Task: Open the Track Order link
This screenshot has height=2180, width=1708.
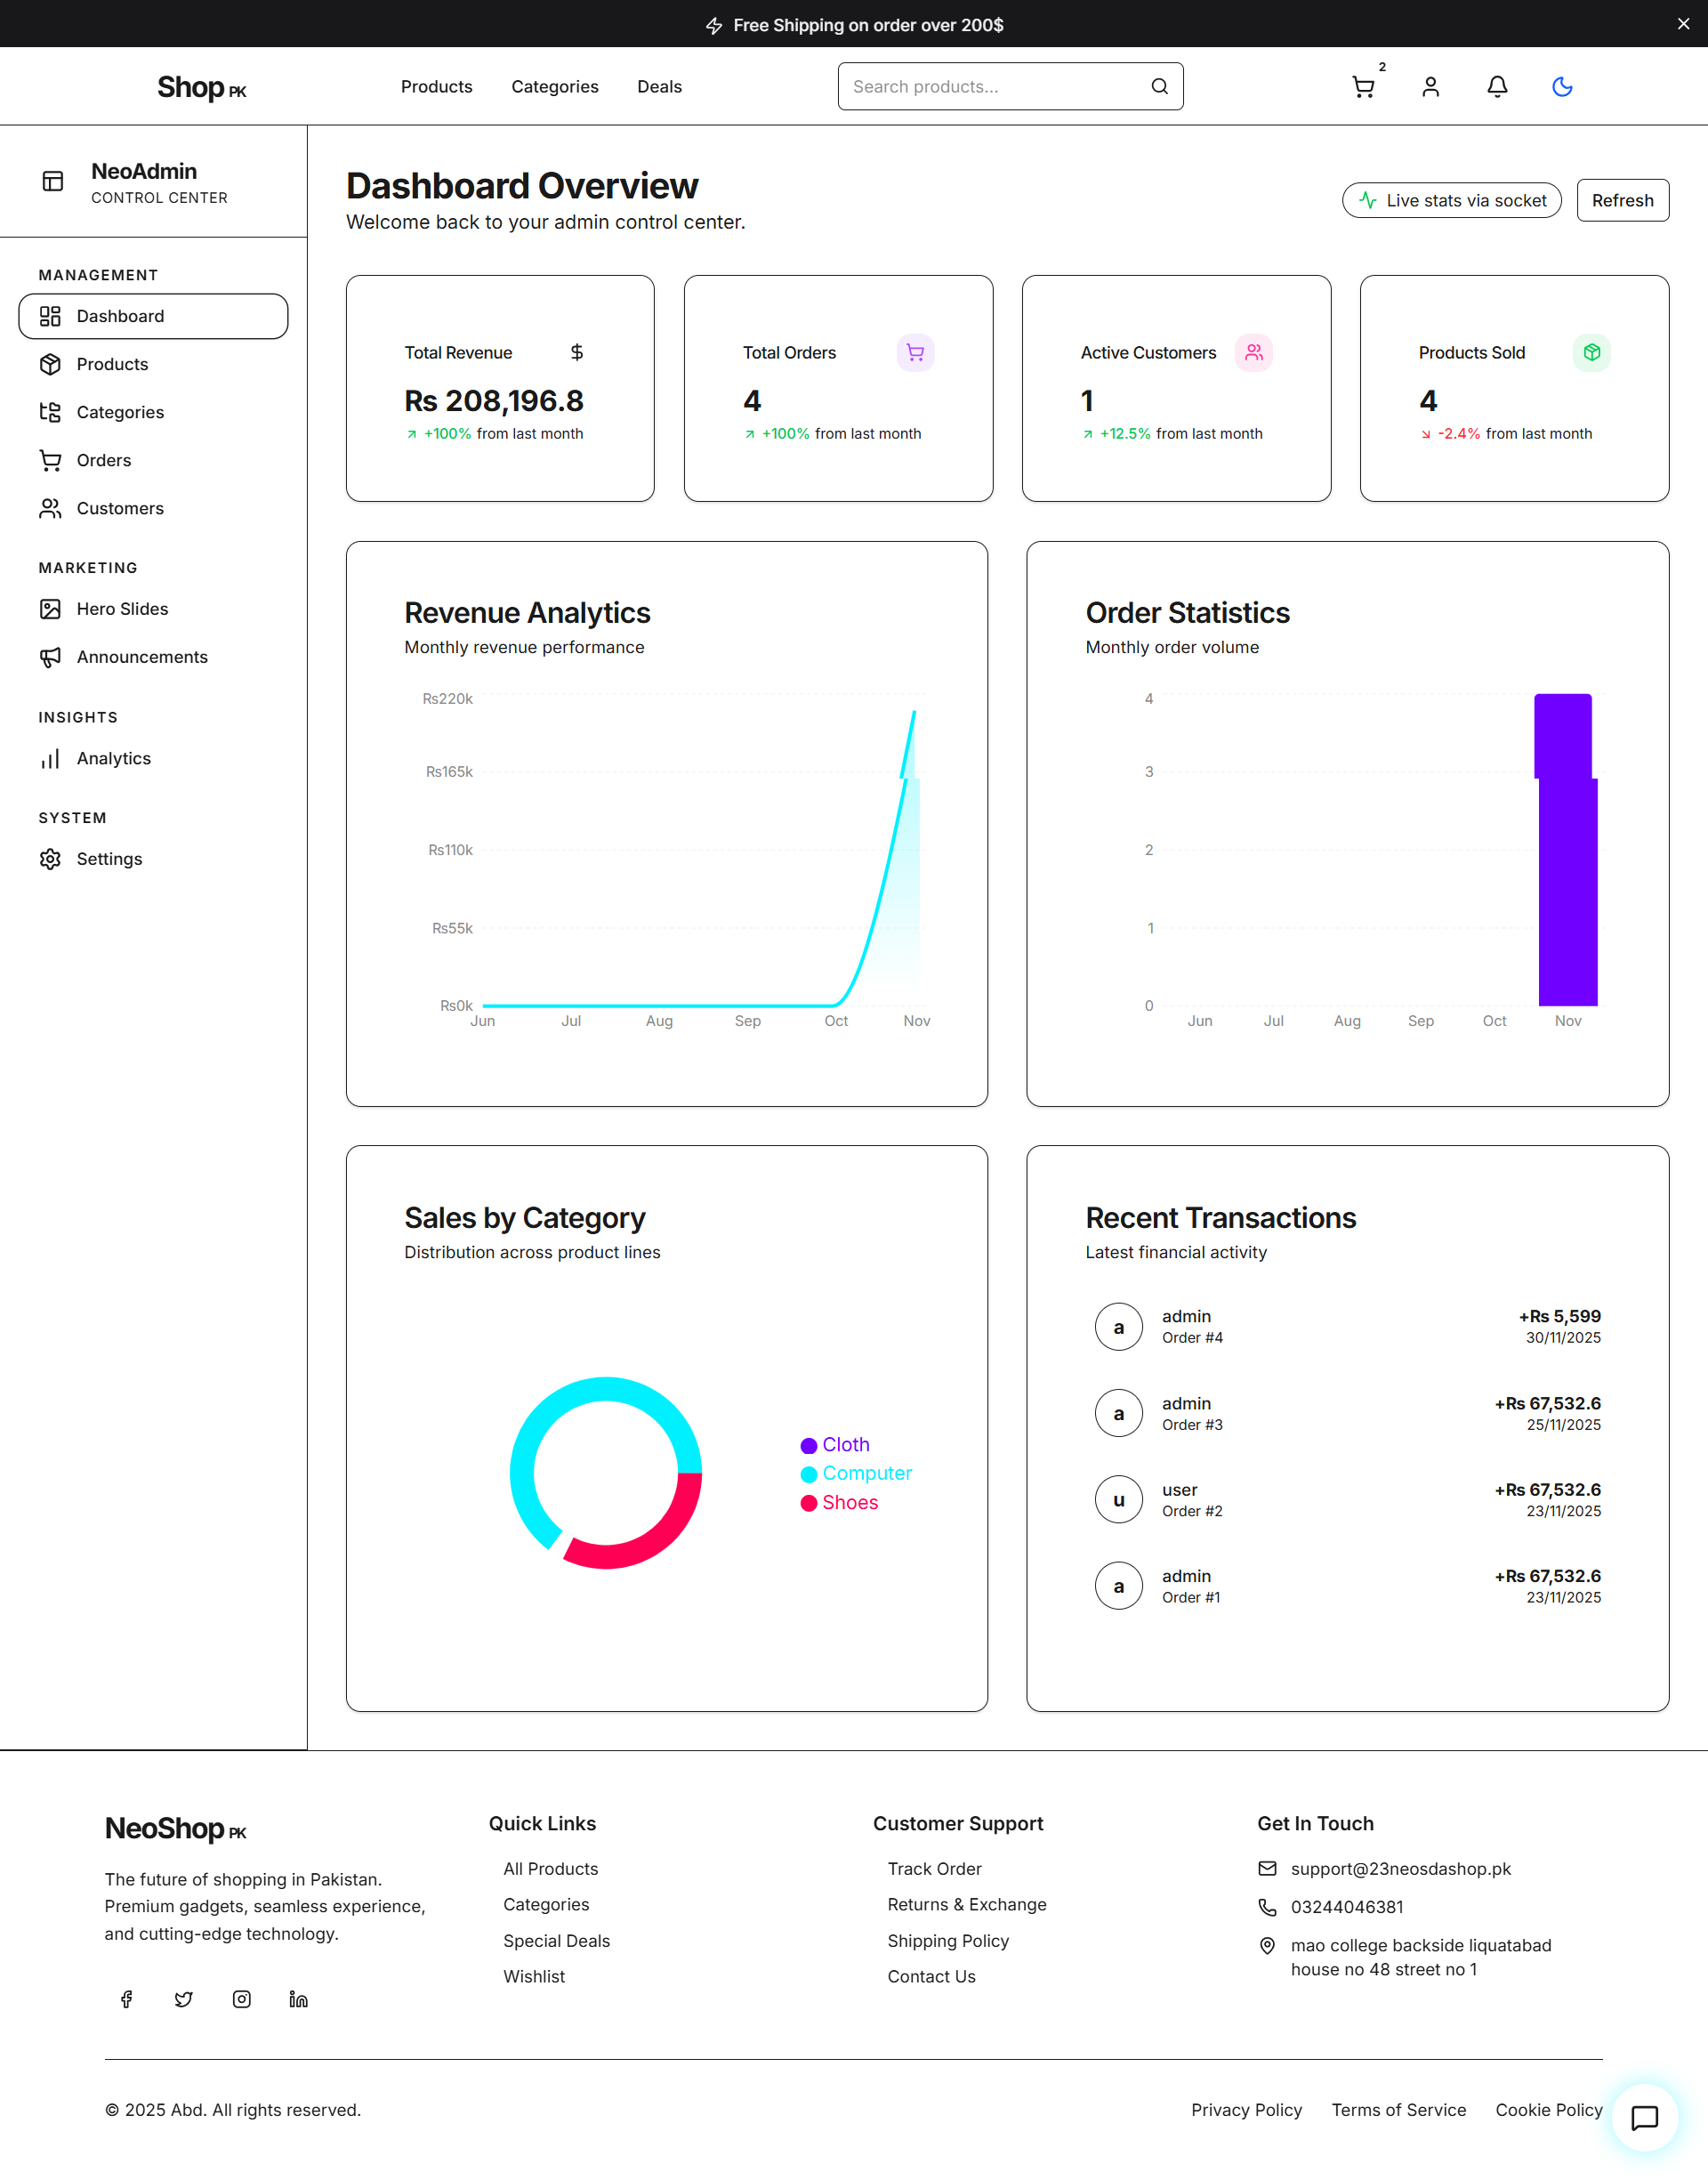Action: (x=934, y=1868)
